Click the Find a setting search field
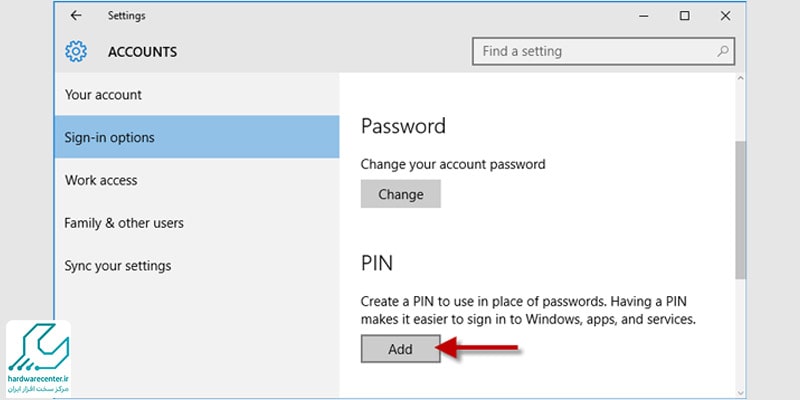800x400 pixels. tap(604, 51)
